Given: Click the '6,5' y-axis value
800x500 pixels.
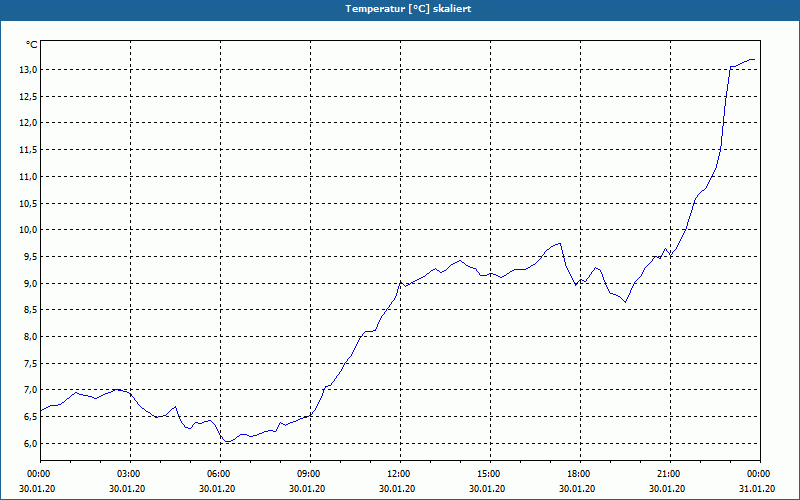Looking at the screenshot, I should point(30,417).
